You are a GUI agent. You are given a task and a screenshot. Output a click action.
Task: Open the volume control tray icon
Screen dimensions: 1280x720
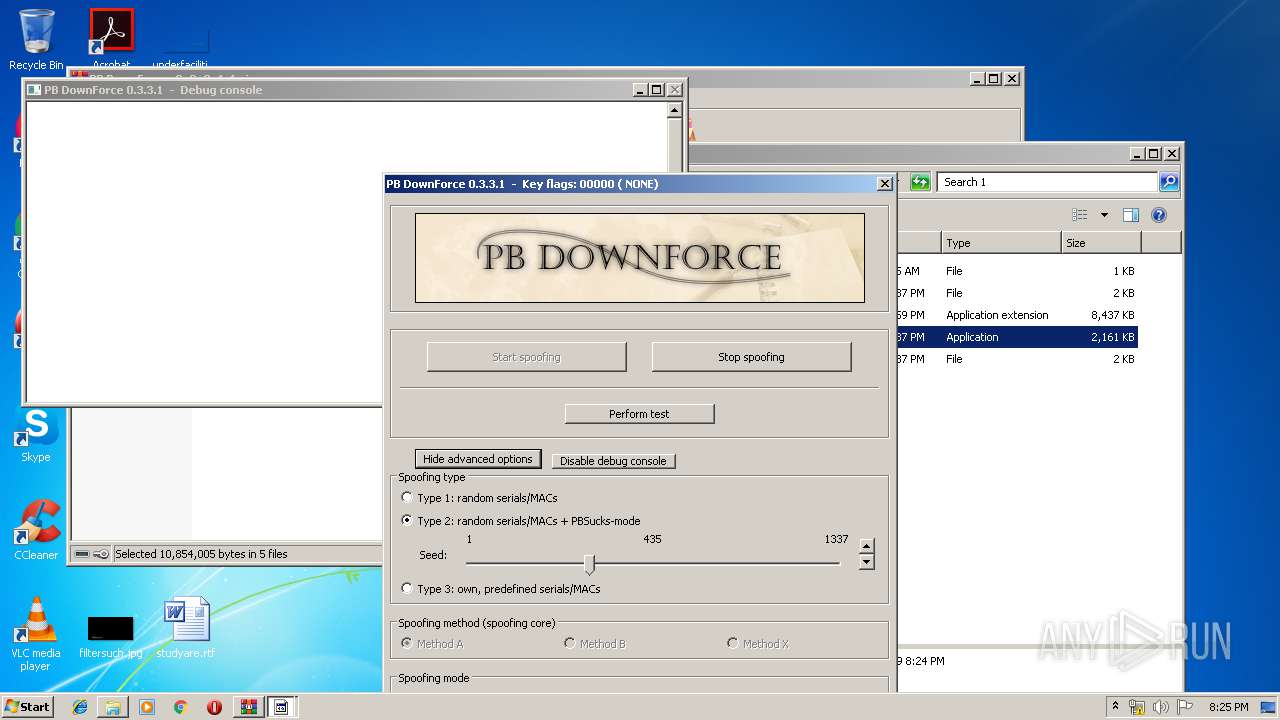[1161, 707]
